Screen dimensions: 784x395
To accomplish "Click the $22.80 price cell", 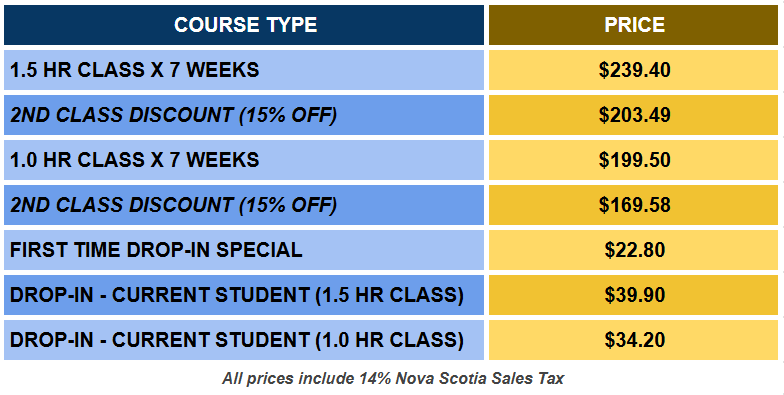I will point(634,250).
